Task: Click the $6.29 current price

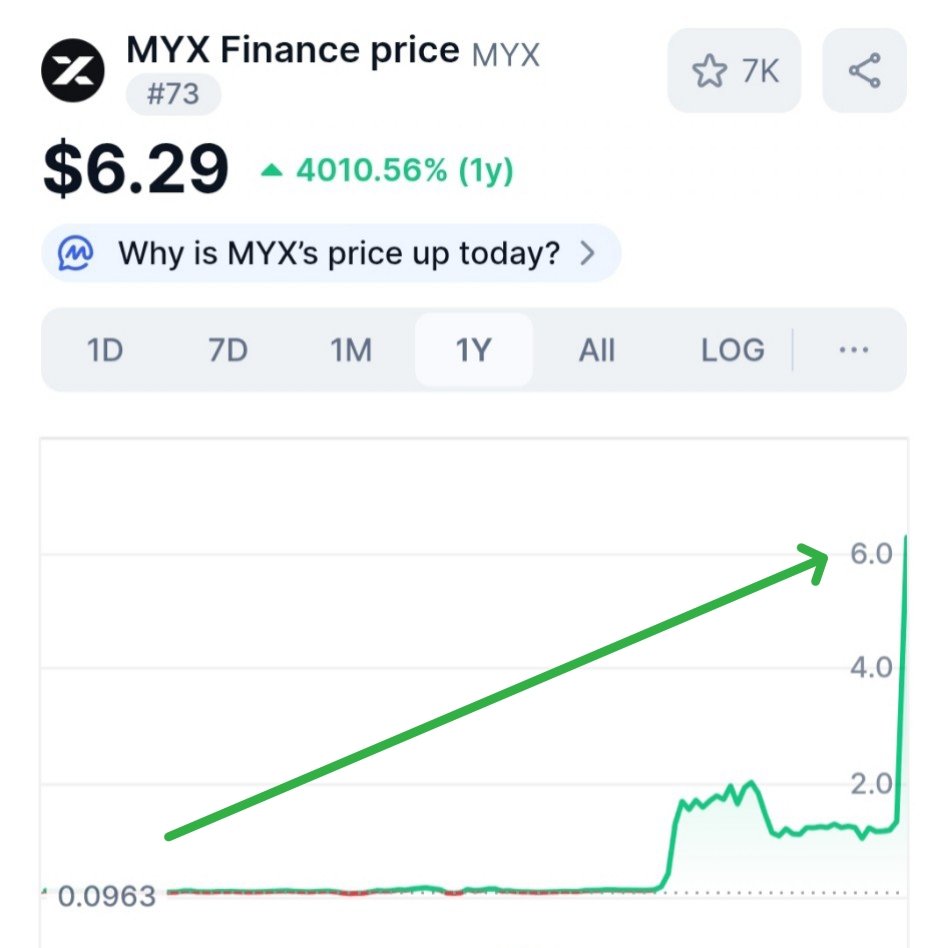Action: click(x=136, y=170)
